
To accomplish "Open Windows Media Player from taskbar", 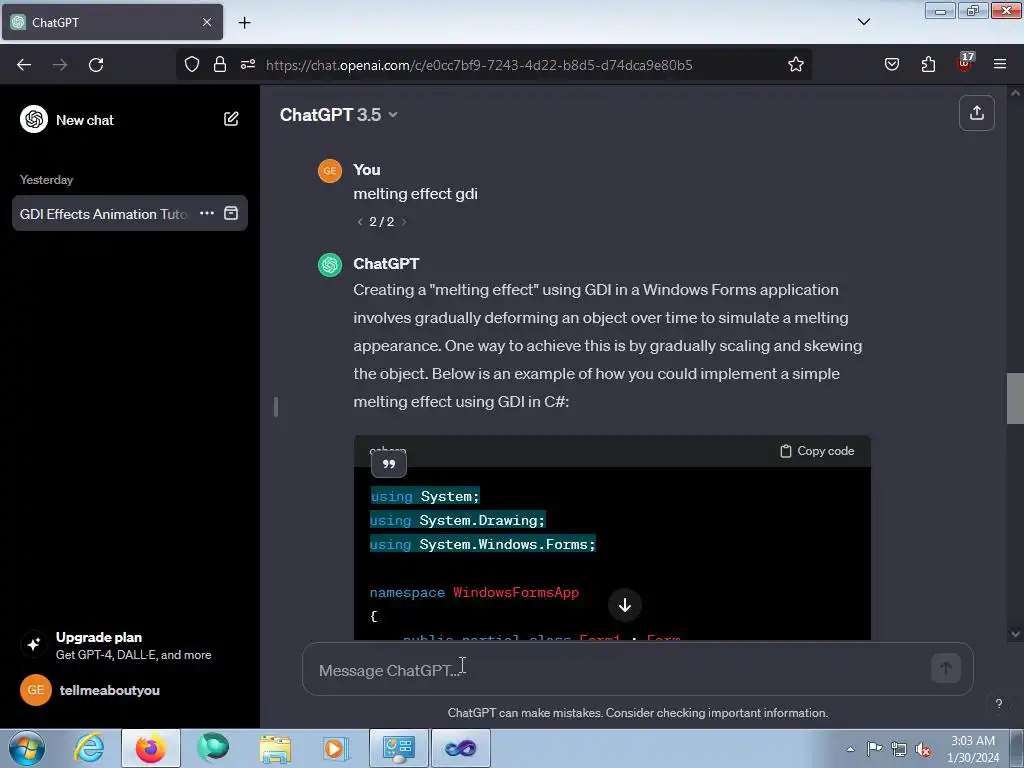I will (336, 748).
